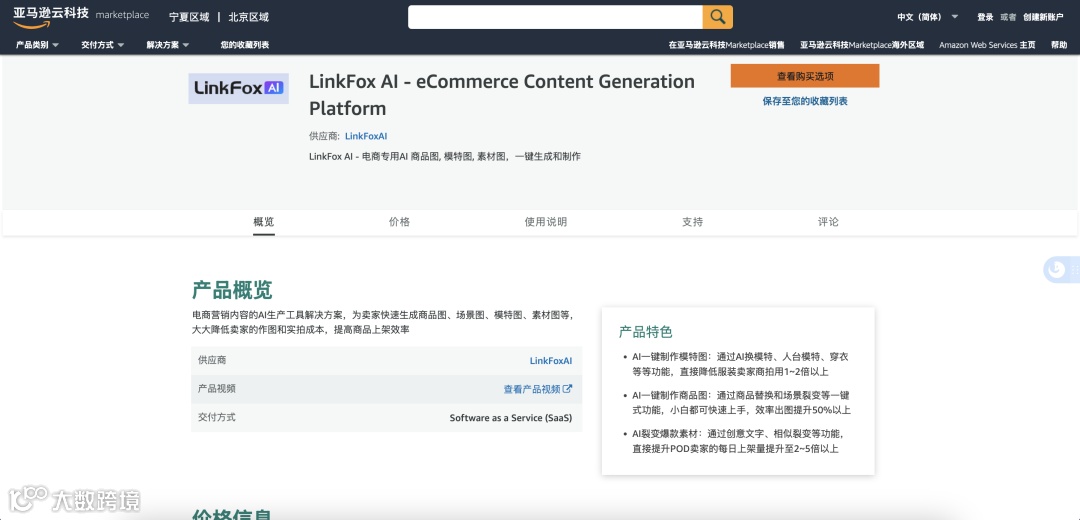Image resolution: width=1080 pixels, height=520 pixels.
Task: Open the 中文(简体) language selector
Action: coord(927,17)
